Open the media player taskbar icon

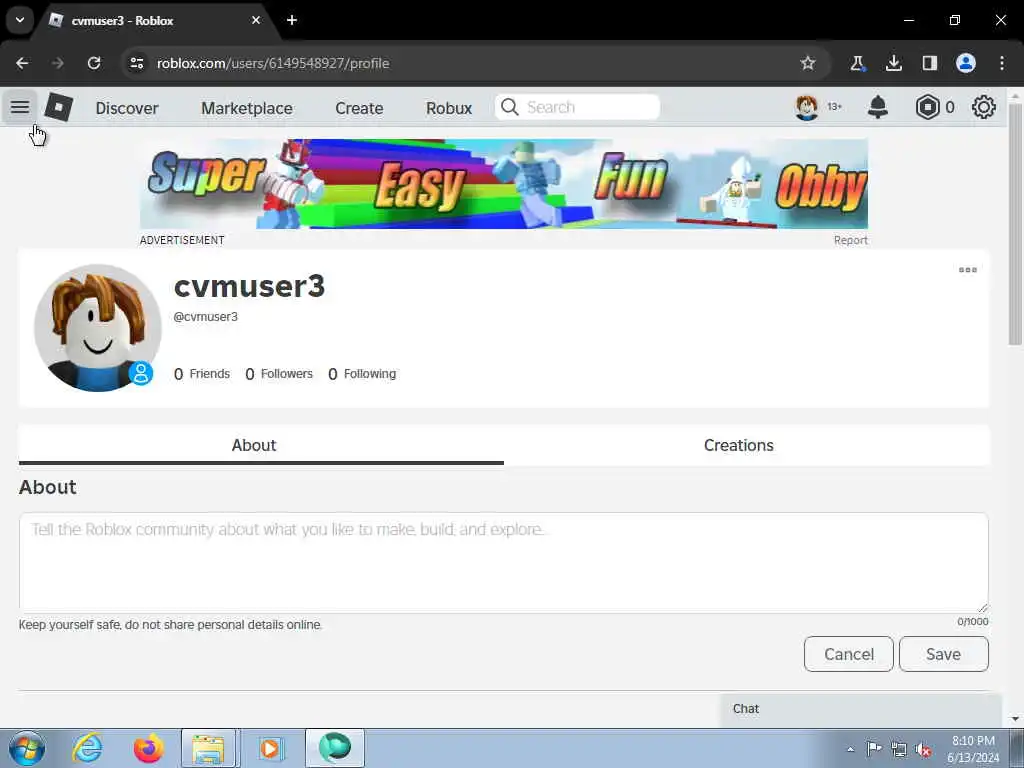click(x=270, y=748)
